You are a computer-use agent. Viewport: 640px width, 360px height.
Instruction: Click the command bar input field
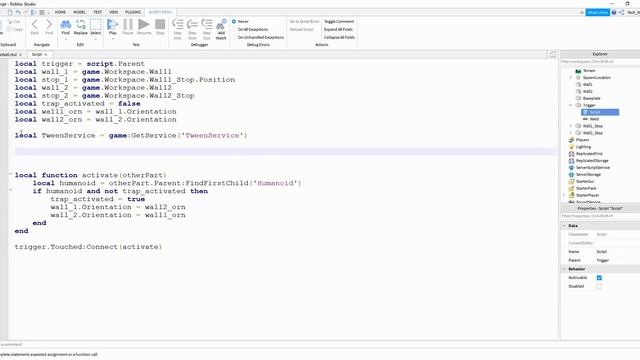coord(280,344)
